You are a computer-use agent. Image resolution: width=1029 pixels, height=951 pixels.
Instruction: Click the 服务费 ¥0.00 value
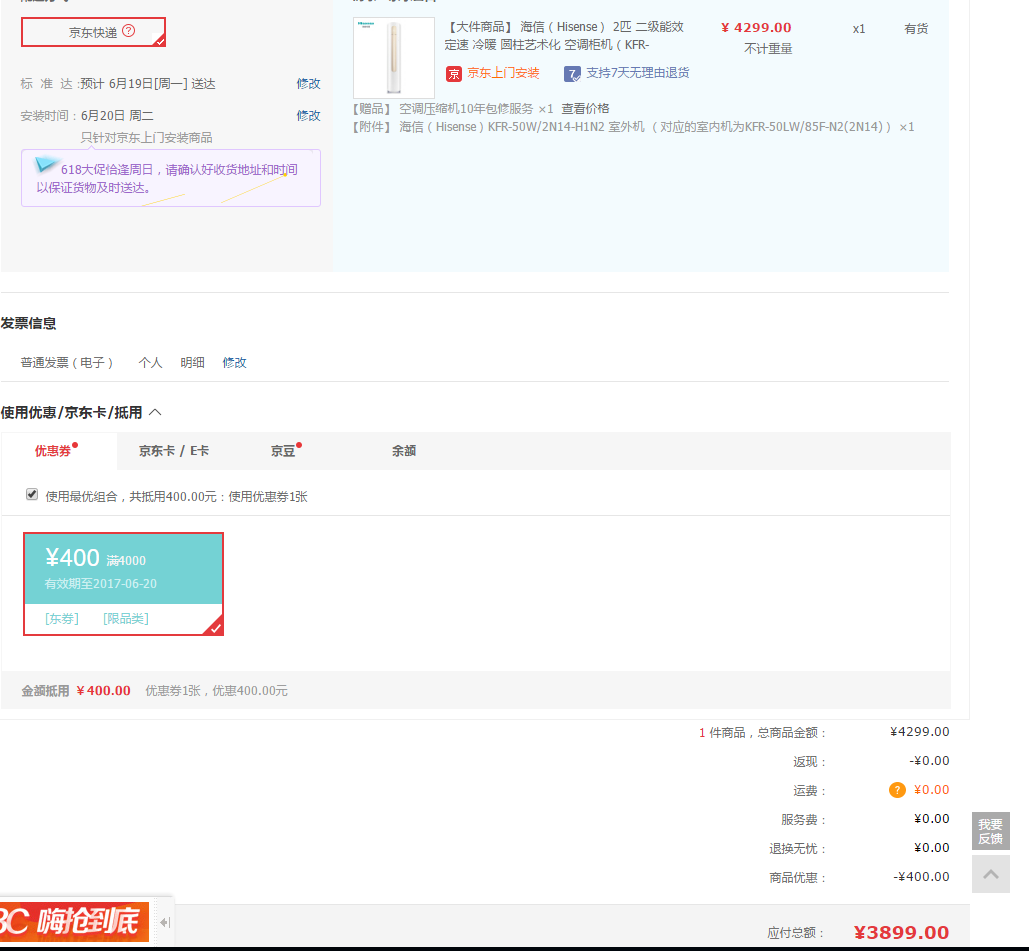(932, 818)
